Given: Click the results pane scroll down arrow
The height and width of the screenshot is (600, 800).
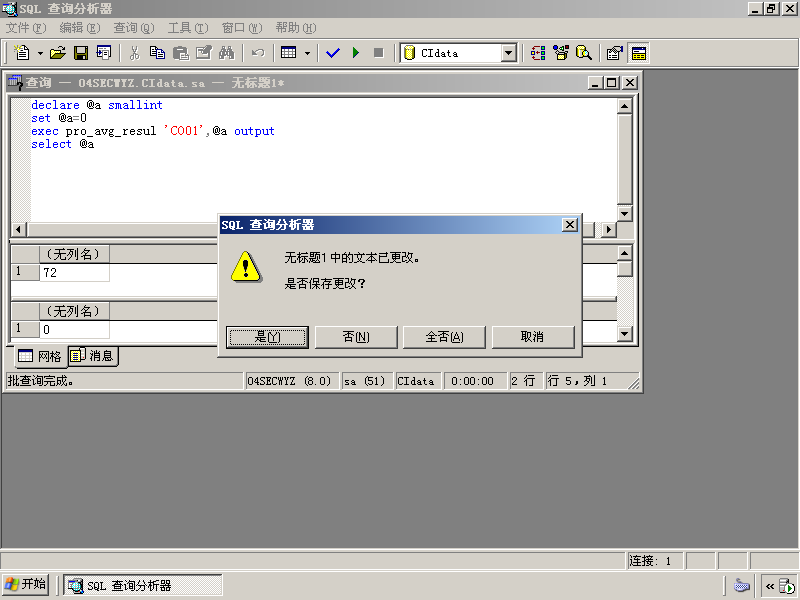Looking at the screenshot, I should pyautogui.click(x=624, y=334).
